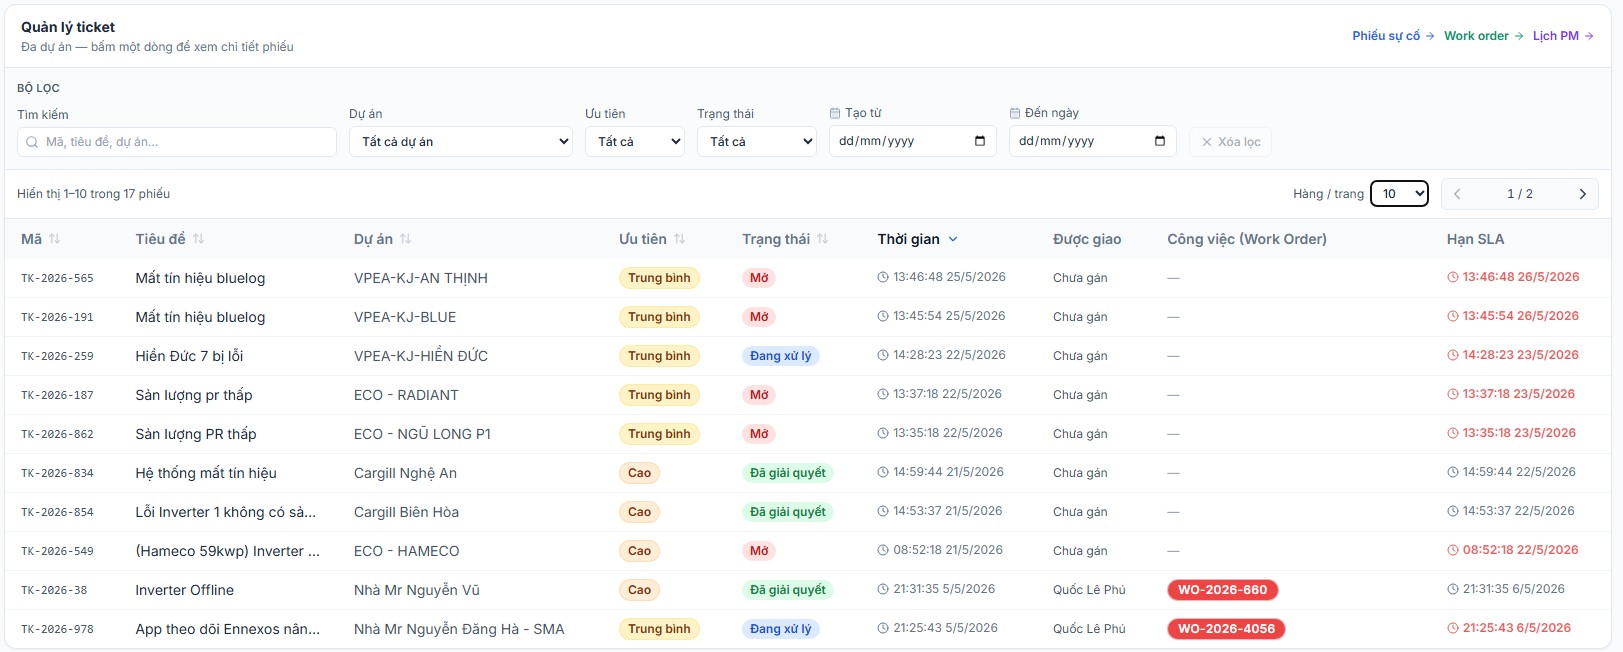Click project Nhà Mr Nguyễn Vũ
The height and width of the screenshot is (652, 1623).
point(417,590)
